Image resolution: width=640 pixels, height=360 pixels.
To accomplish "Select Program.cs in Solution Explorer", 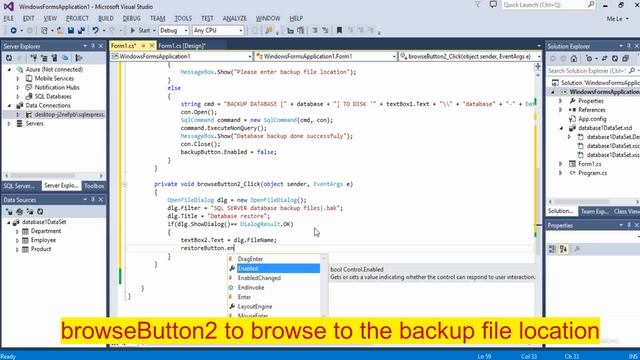I will pyautogui.click(x=592, y=173).
